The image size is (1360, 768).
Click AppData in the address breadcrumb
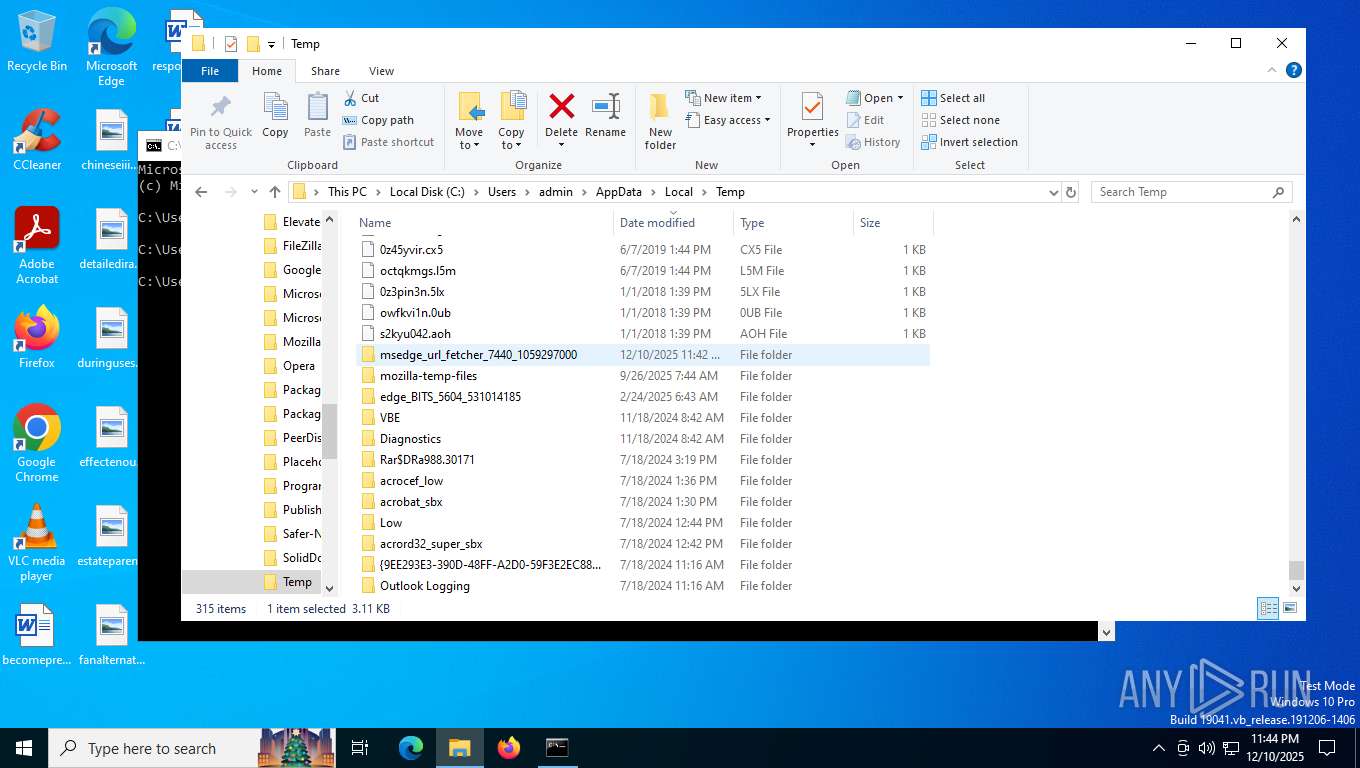(x=617, y=192)
